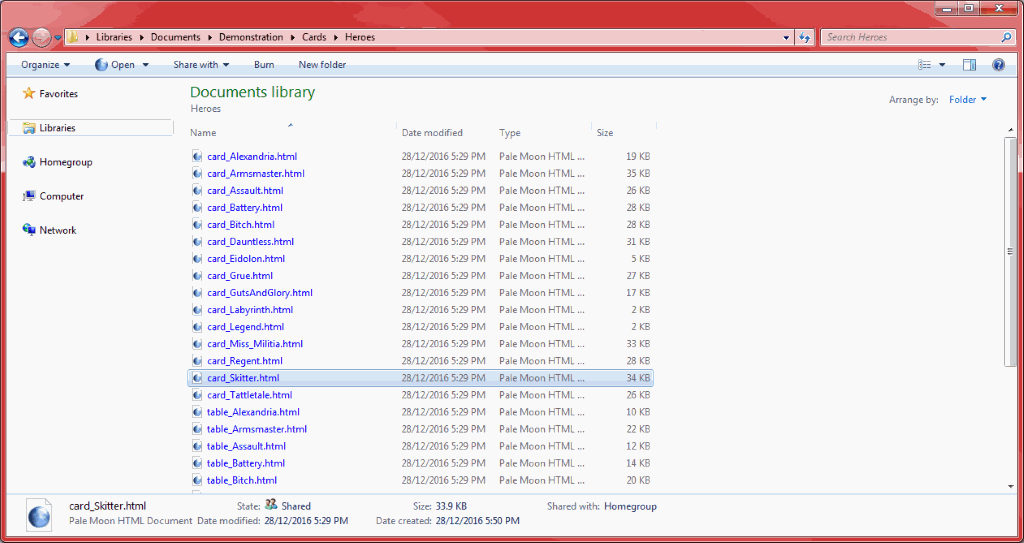Select the card_Grue.html file icon

coord(197,276)
